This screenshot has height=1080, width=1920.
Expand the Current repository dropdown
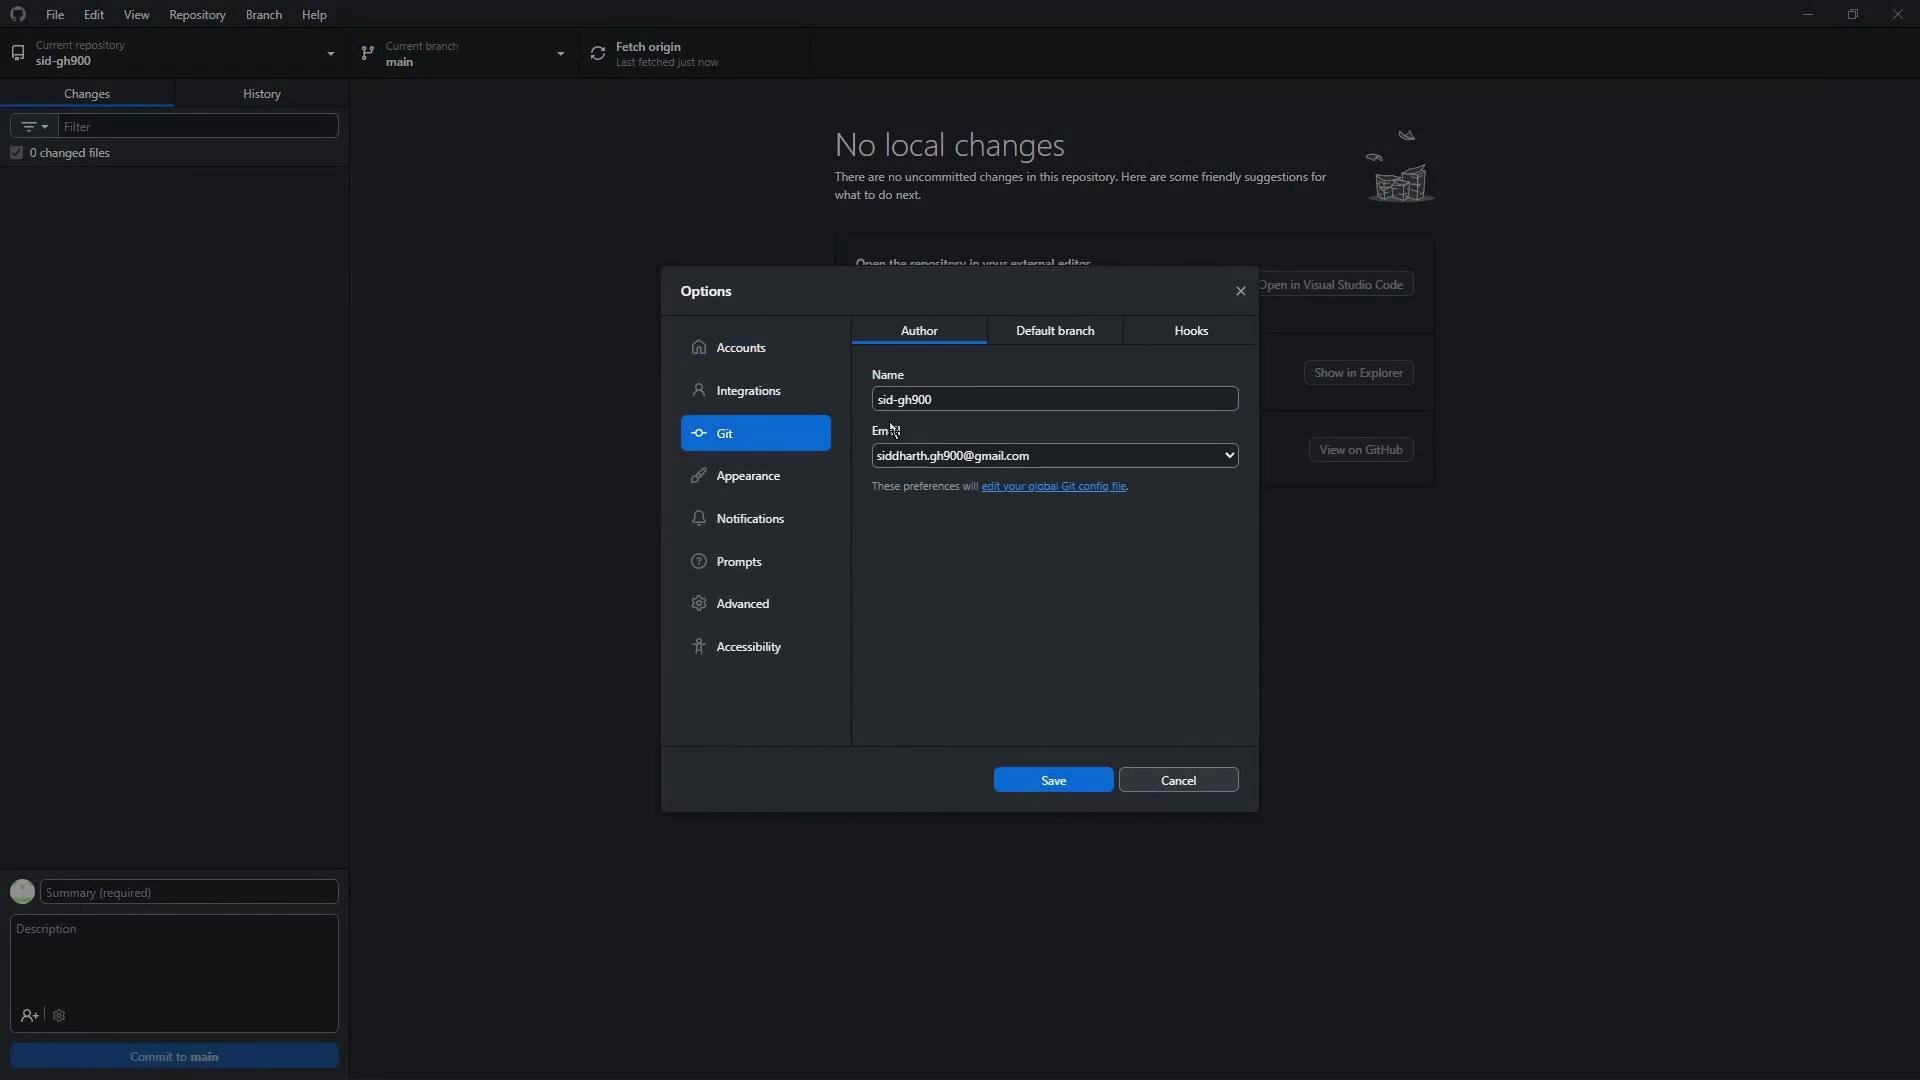tap(175, 53)
